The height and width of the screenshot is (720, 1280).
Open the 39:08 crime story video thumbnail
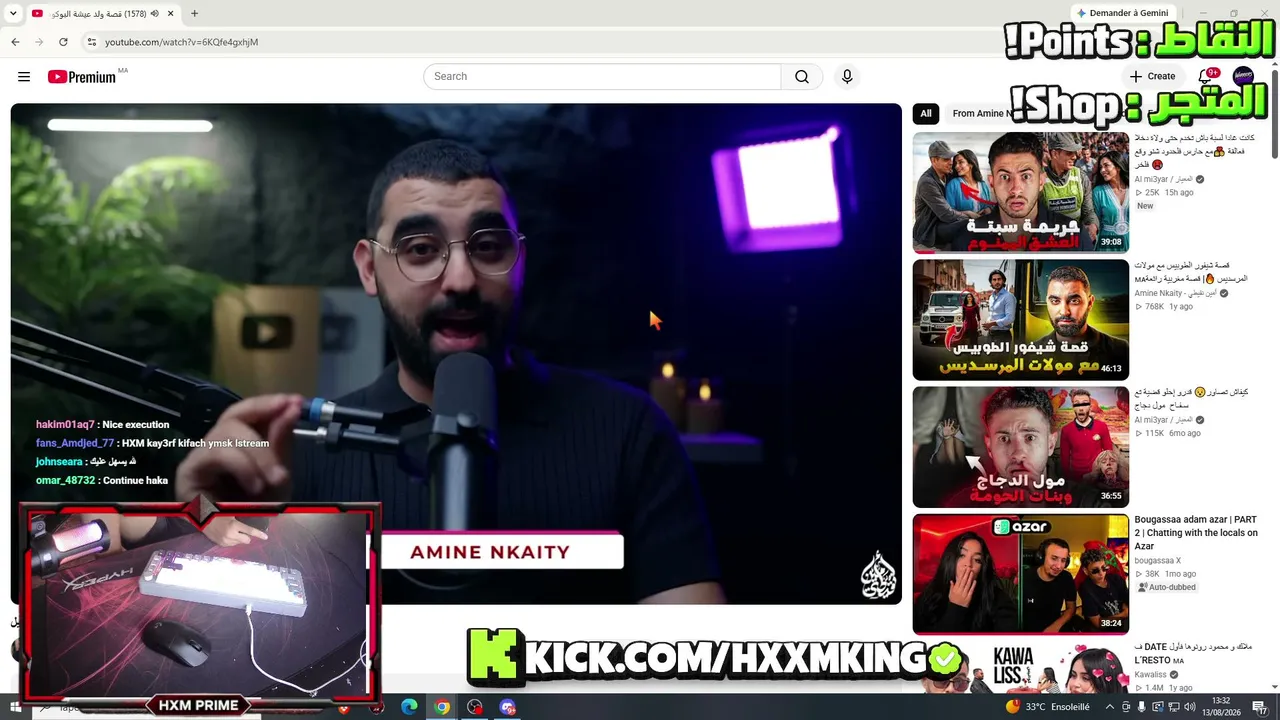pyautogui.click(x=1020, y=192)
